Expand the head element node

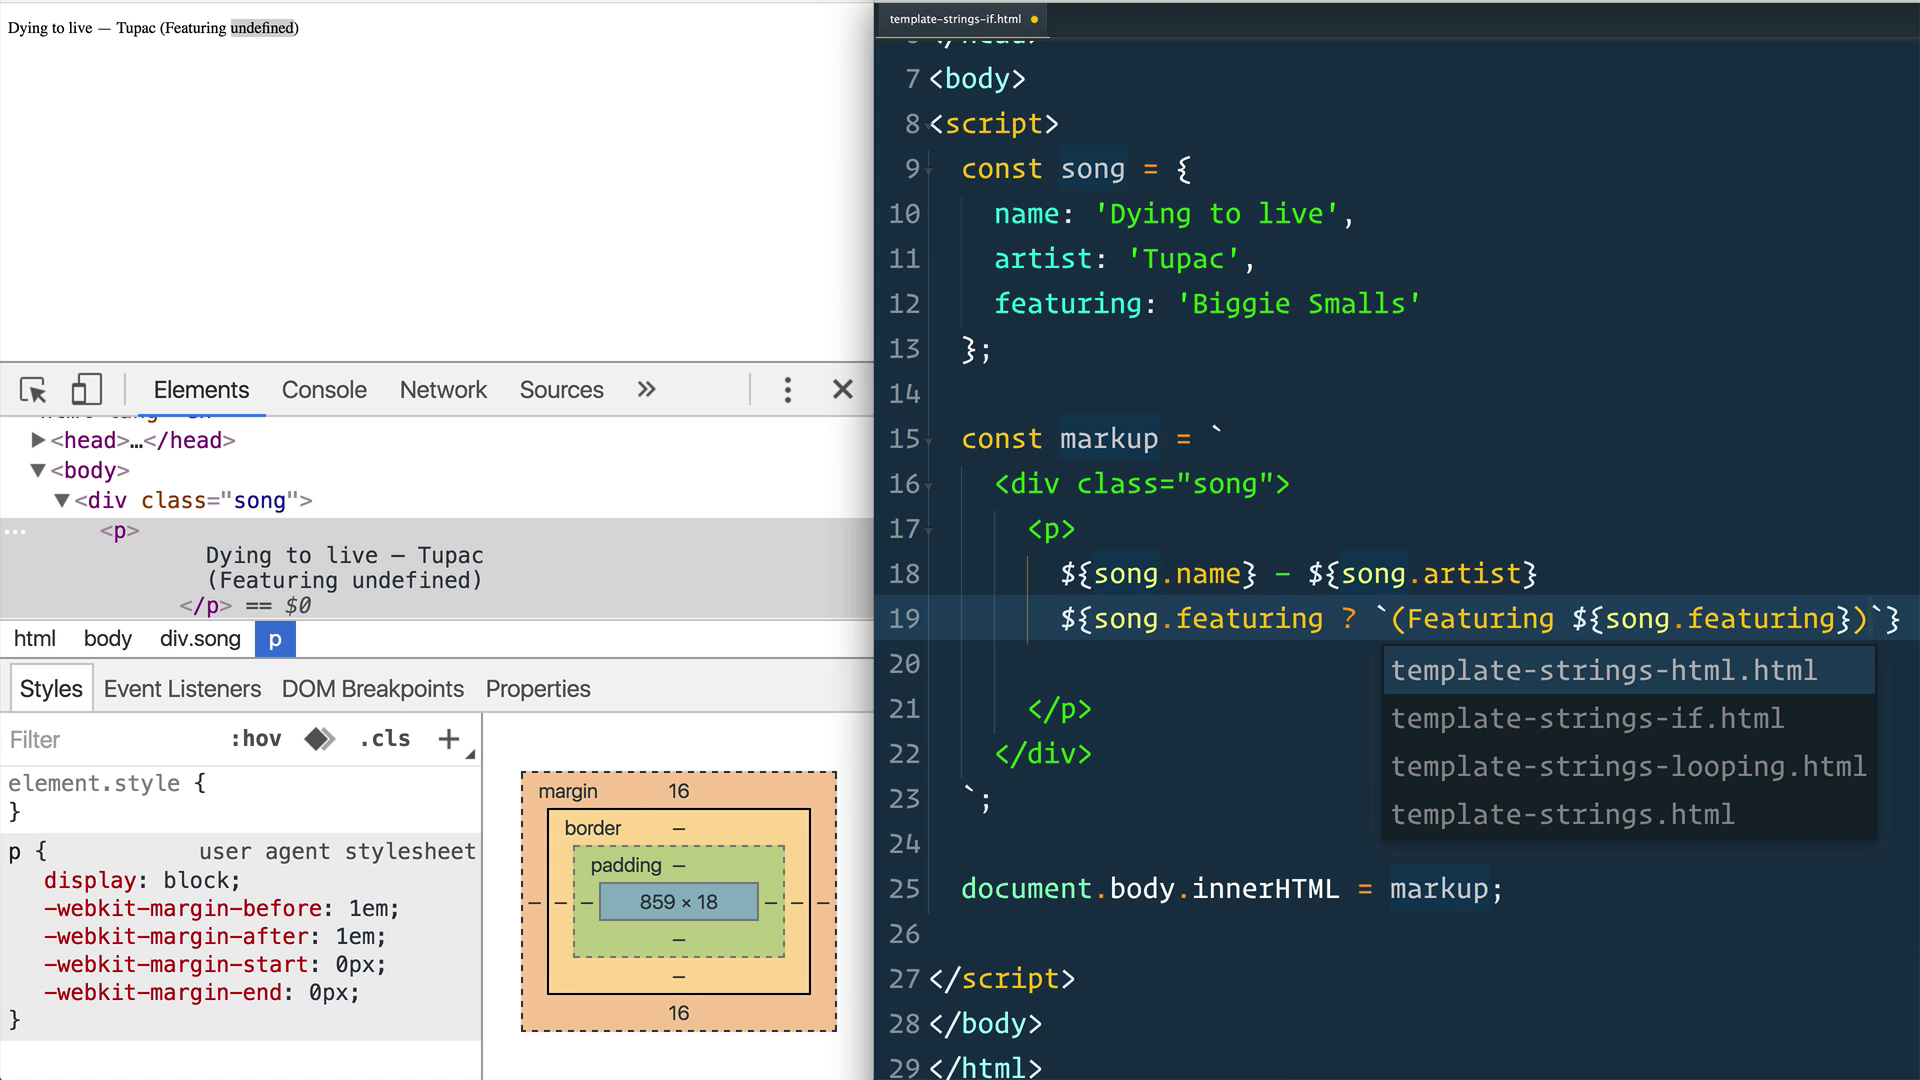pos(38,440)
